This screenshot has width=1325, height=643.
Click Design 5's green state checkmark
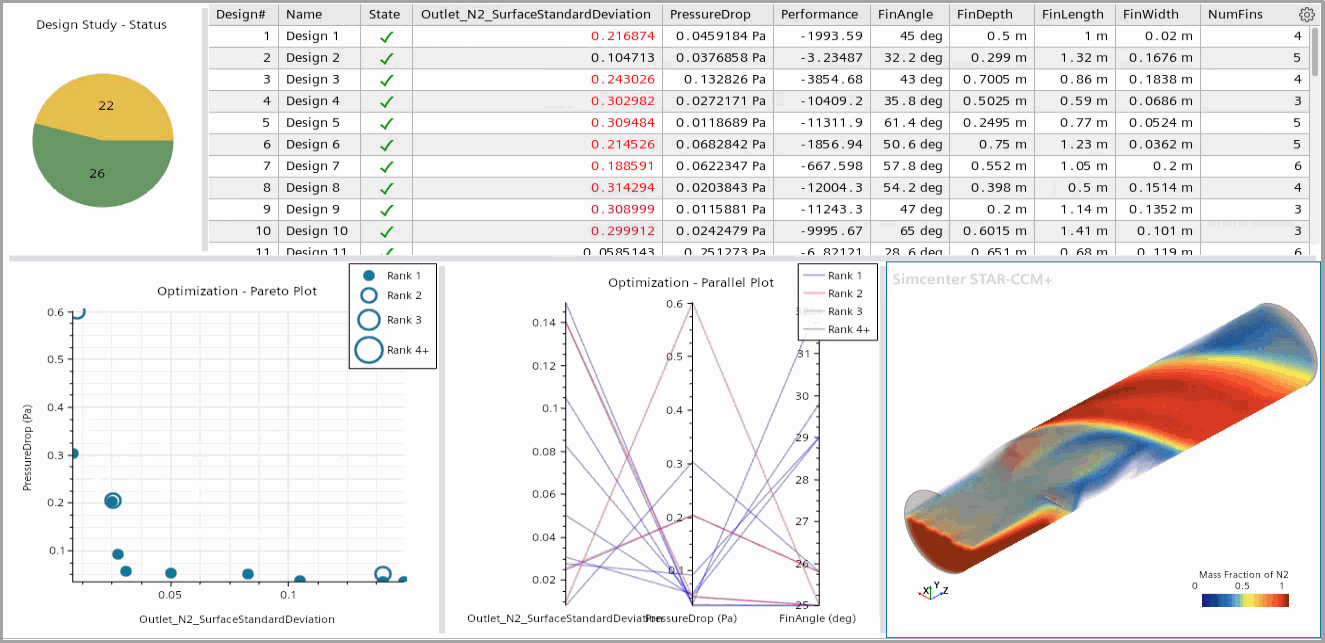[x=387, y=123]
